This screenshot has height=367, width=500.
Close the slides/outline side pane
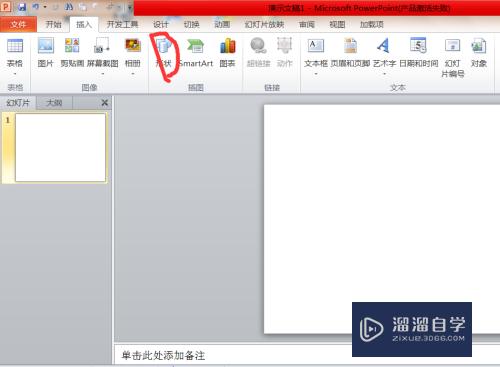point(104,103)
